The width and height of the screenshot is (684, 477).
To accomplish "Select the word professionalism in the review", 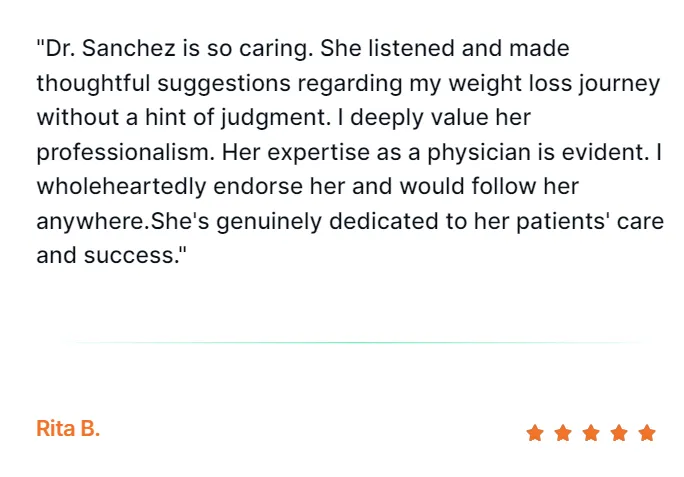I will [126, 153].
